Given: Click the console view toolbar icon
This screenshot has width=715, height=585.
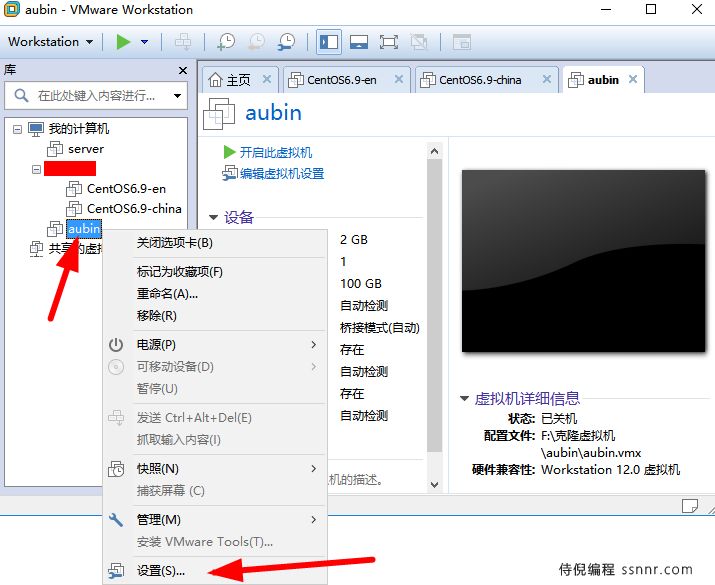Looking at the screenshot, I should click(x=461, y=42).
